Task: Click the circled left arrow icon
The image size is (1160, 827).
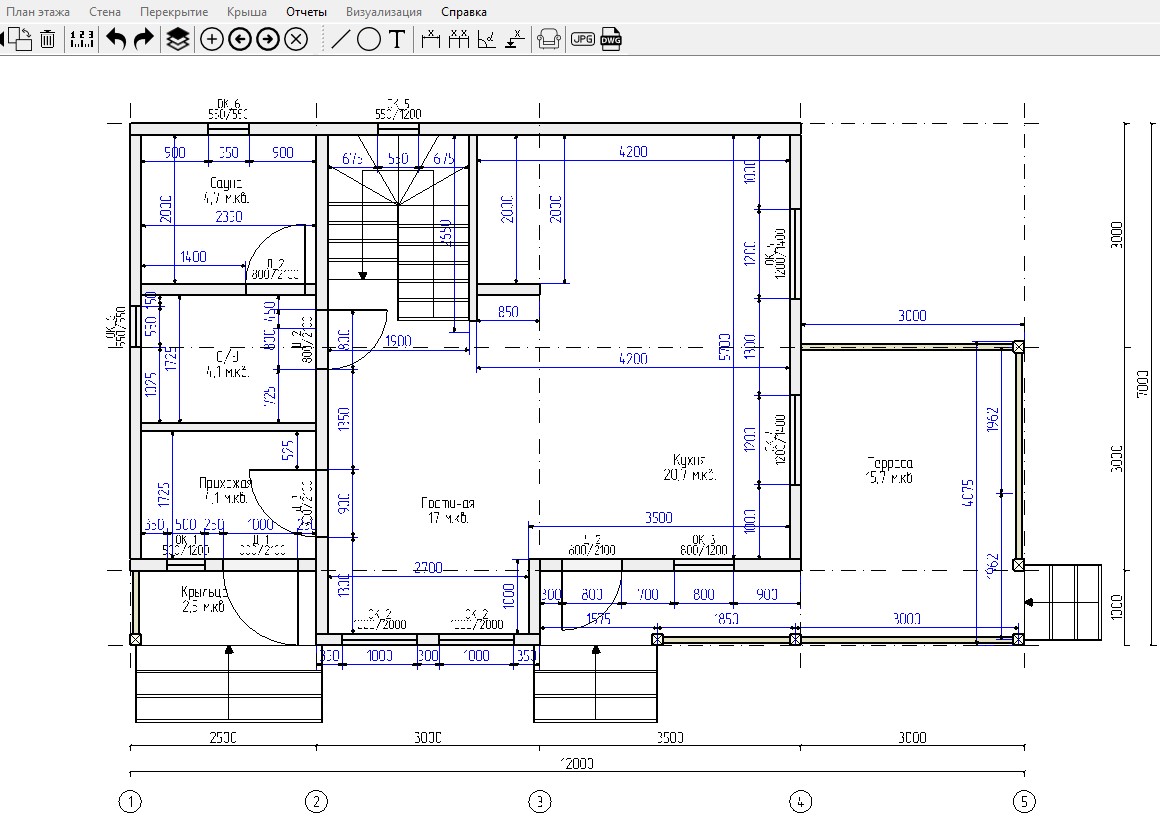Action: (240, 39)
